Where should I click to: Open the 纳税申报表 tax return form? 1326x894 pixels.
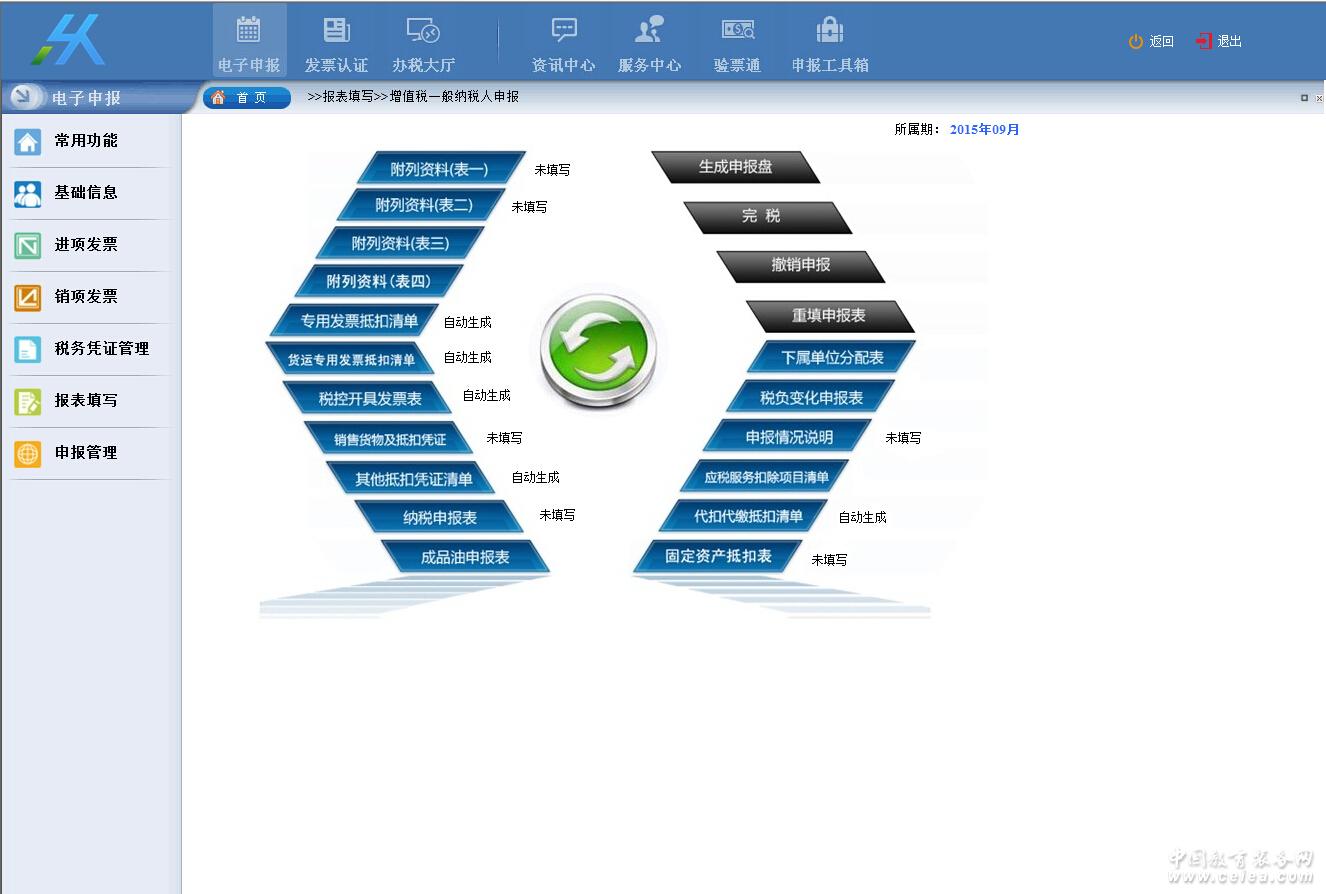(440, 517)
